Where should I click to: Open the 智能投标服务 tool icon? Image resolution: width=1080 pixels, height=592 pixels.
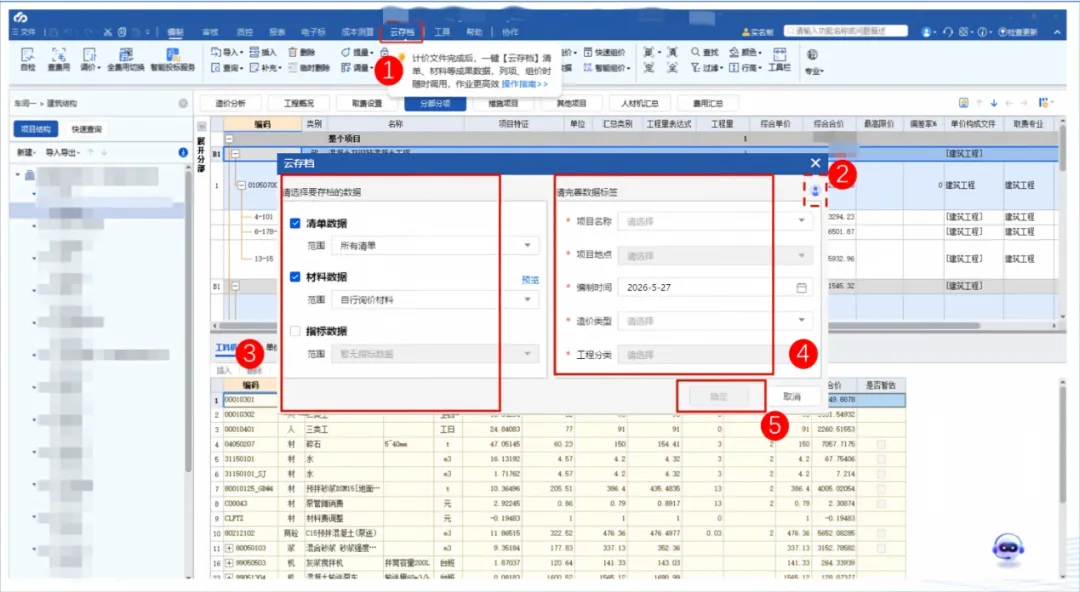pyautogui.click(x=172, y=59)
